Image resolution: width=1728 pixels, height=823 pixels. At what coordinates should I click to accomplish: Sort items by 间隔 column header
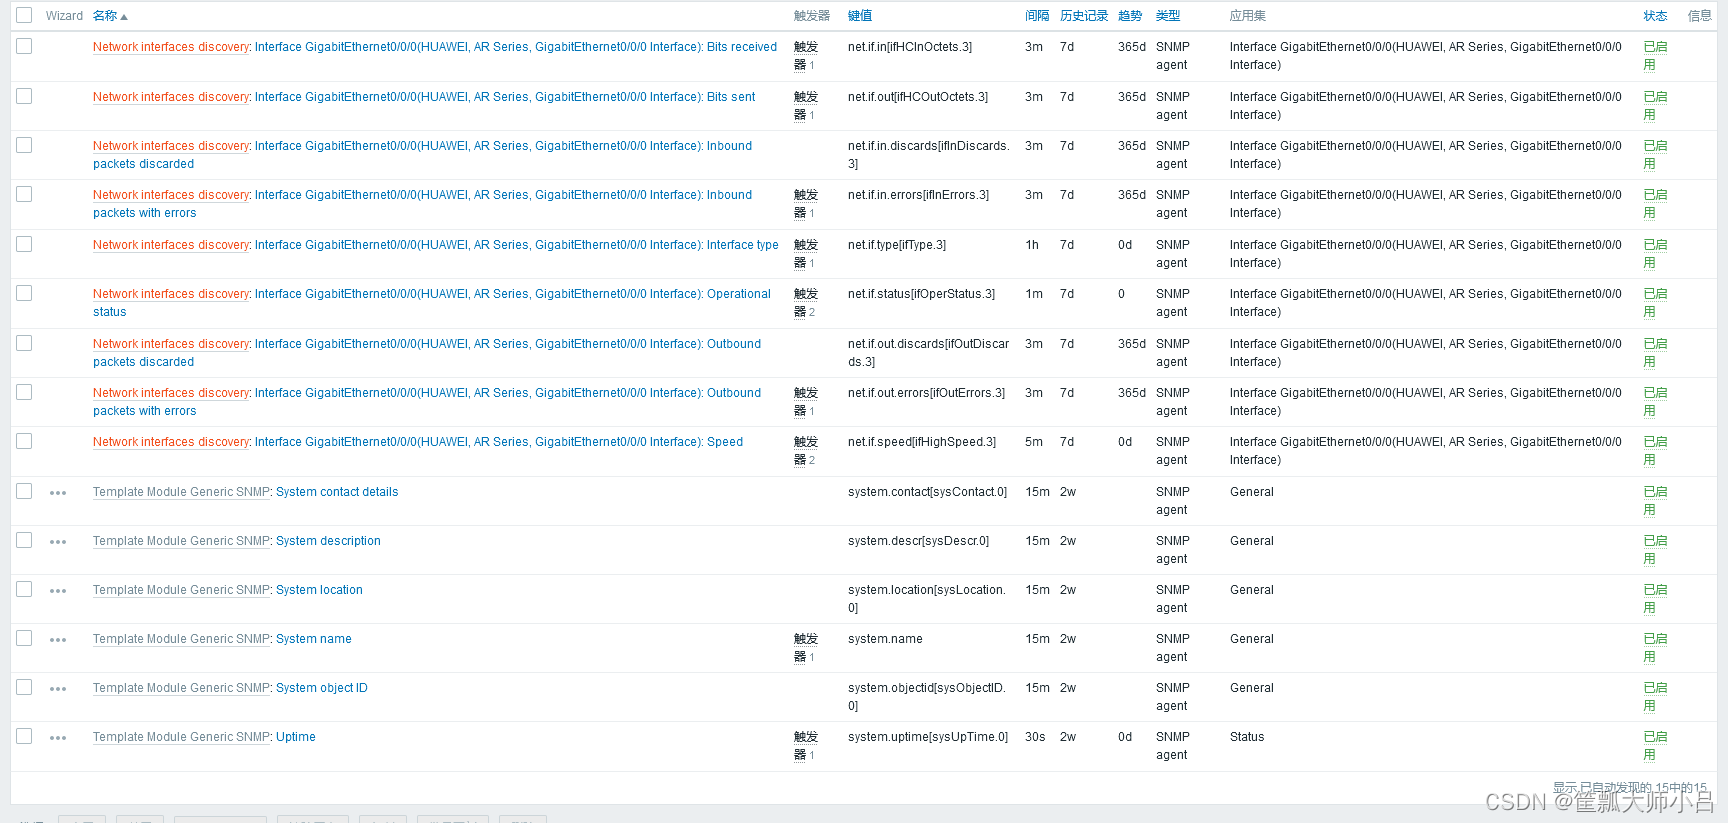[1037, 16]
